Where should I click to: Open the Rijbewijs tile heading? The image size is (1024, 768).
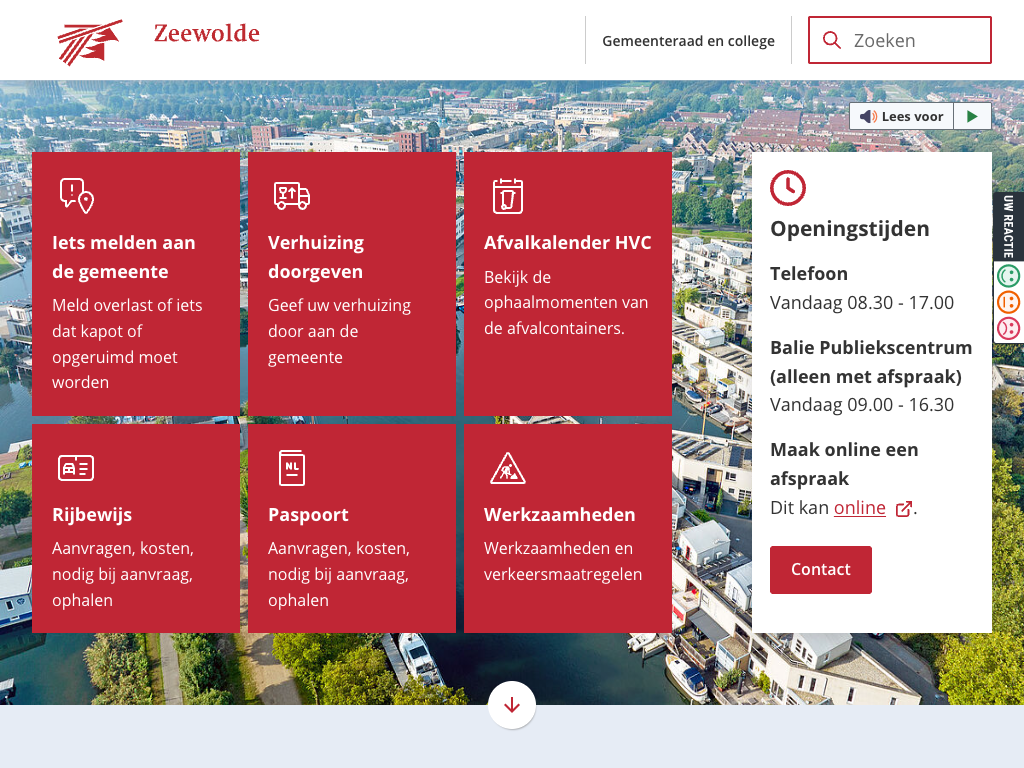pyautogui.click(x=92, y=515)
